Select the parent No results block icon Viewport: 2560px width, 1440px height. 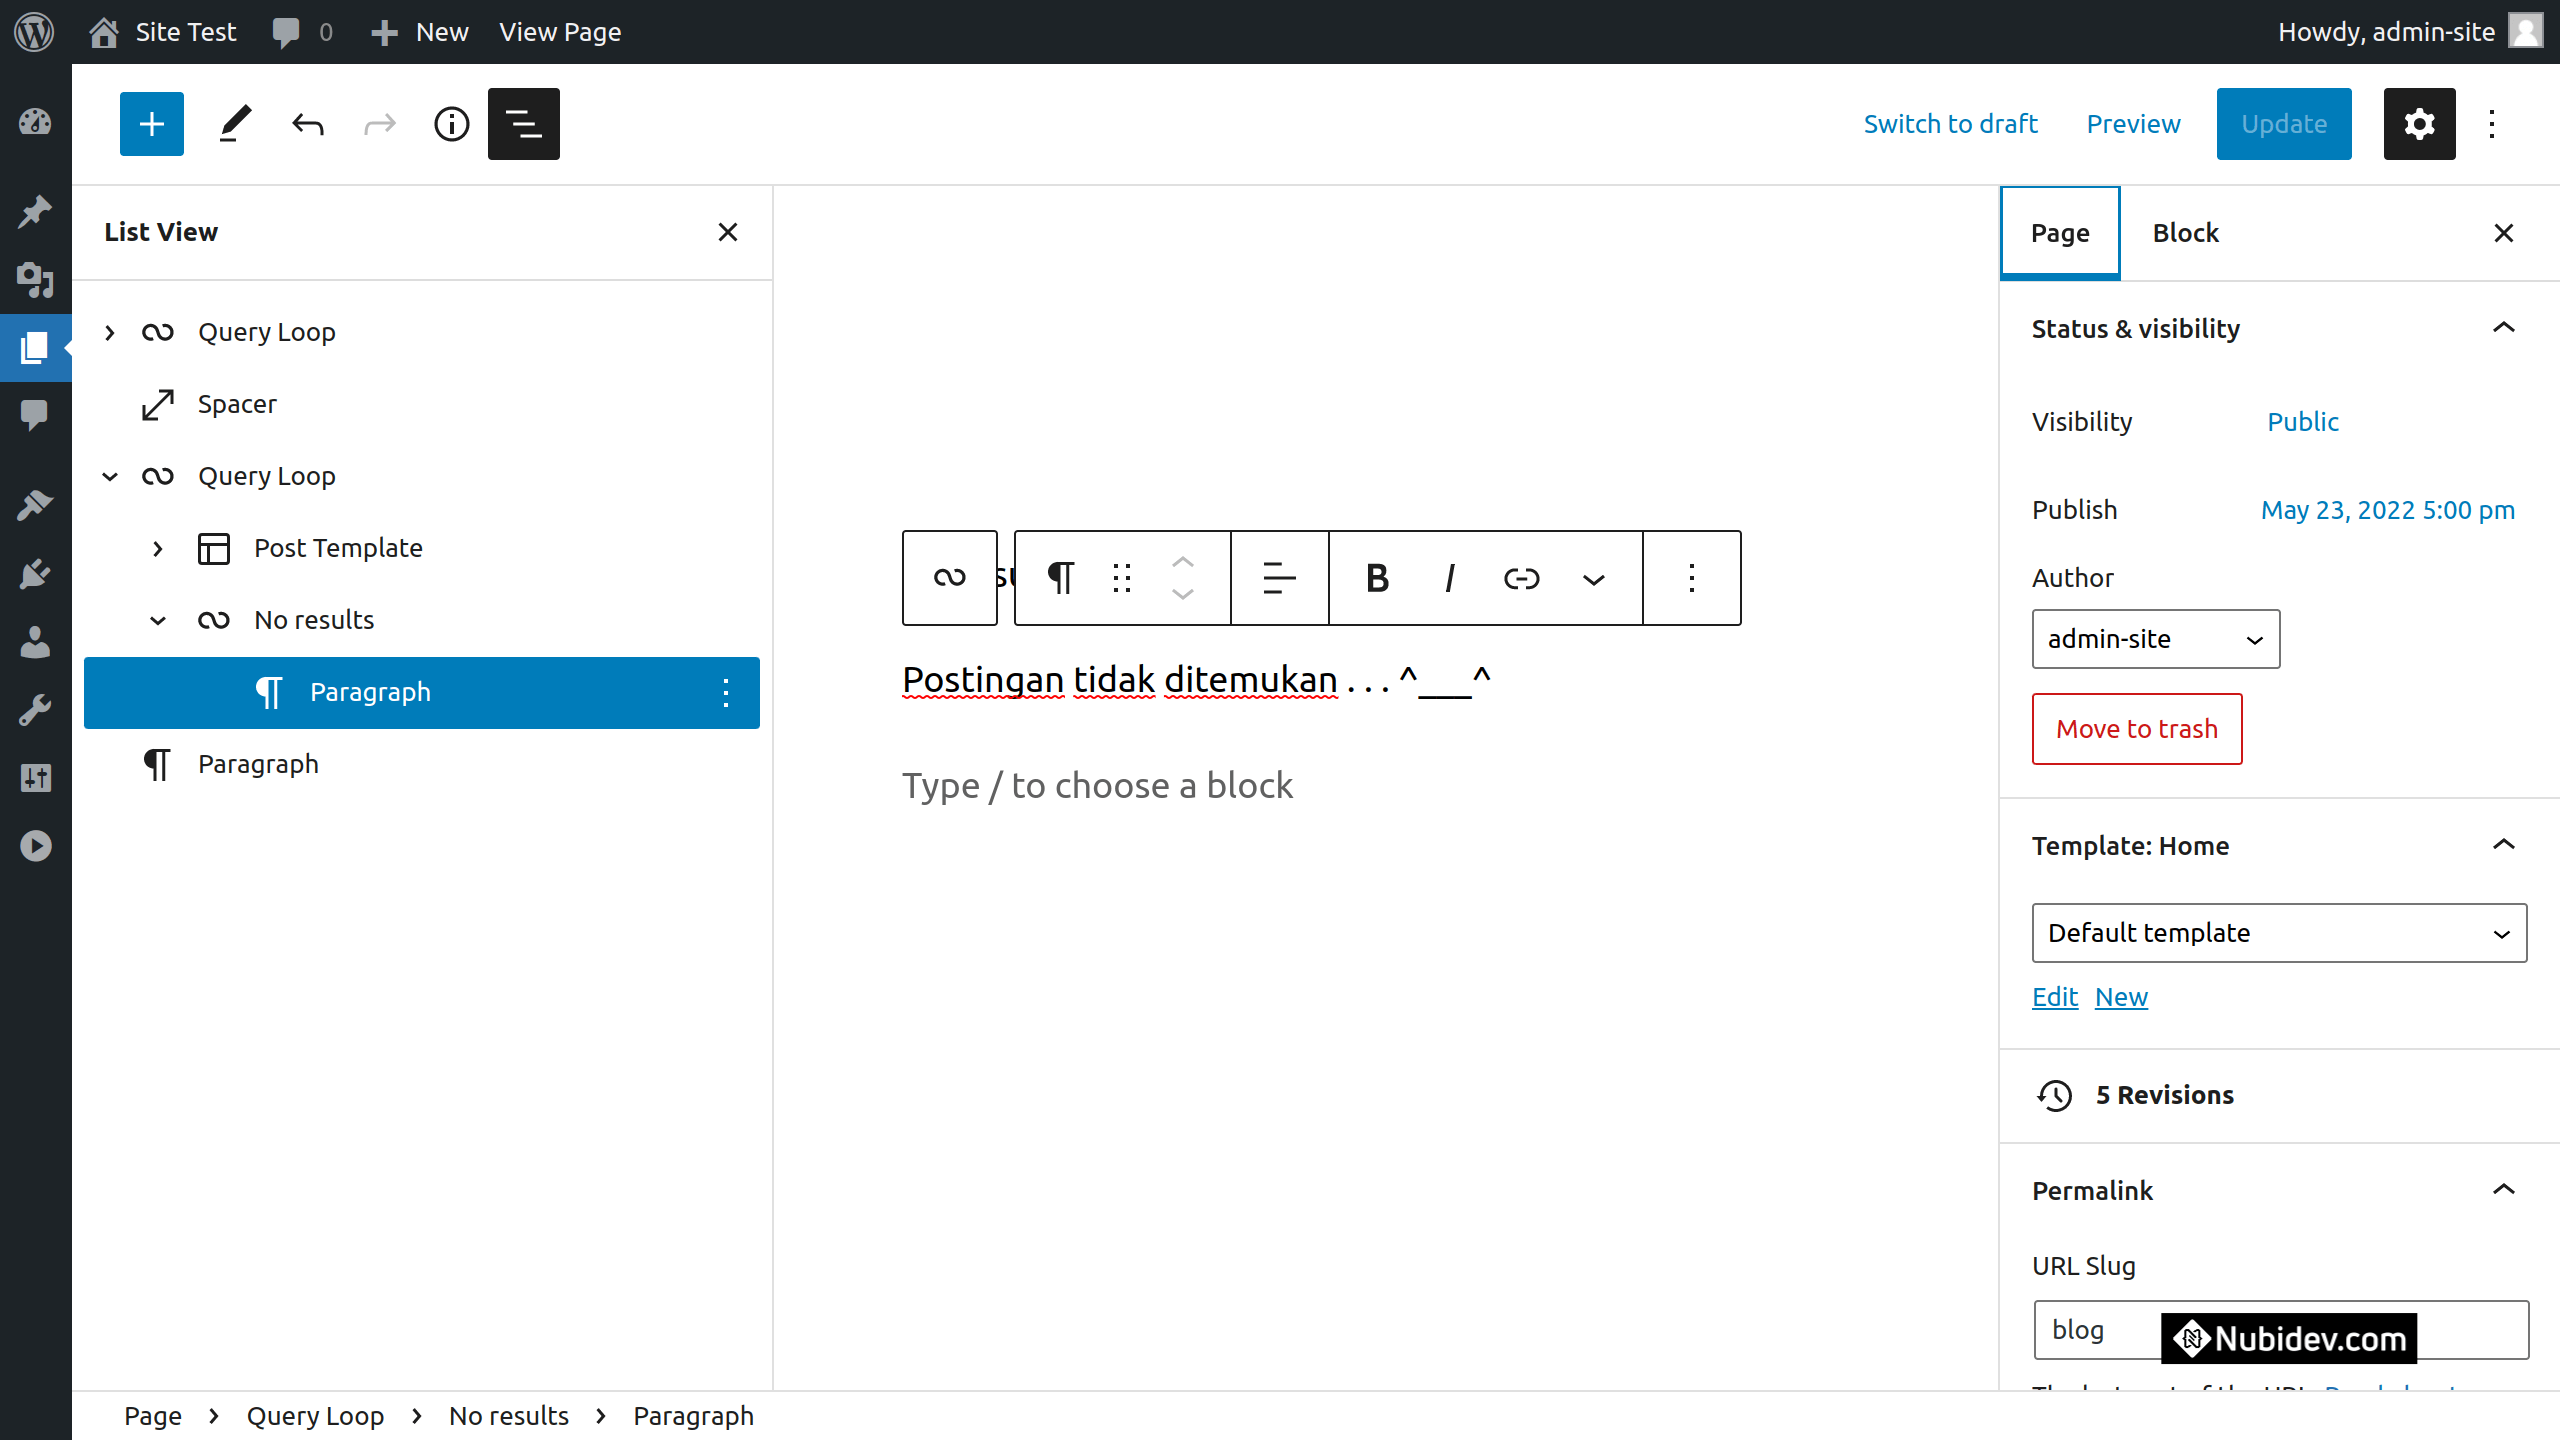pyautogui.click(x=949, y=578)
